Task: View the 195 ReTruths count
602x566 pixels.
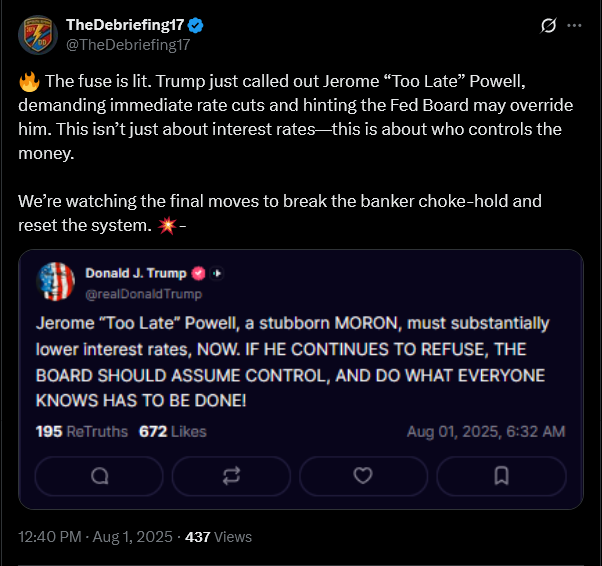Action: (x=81, y=431)
